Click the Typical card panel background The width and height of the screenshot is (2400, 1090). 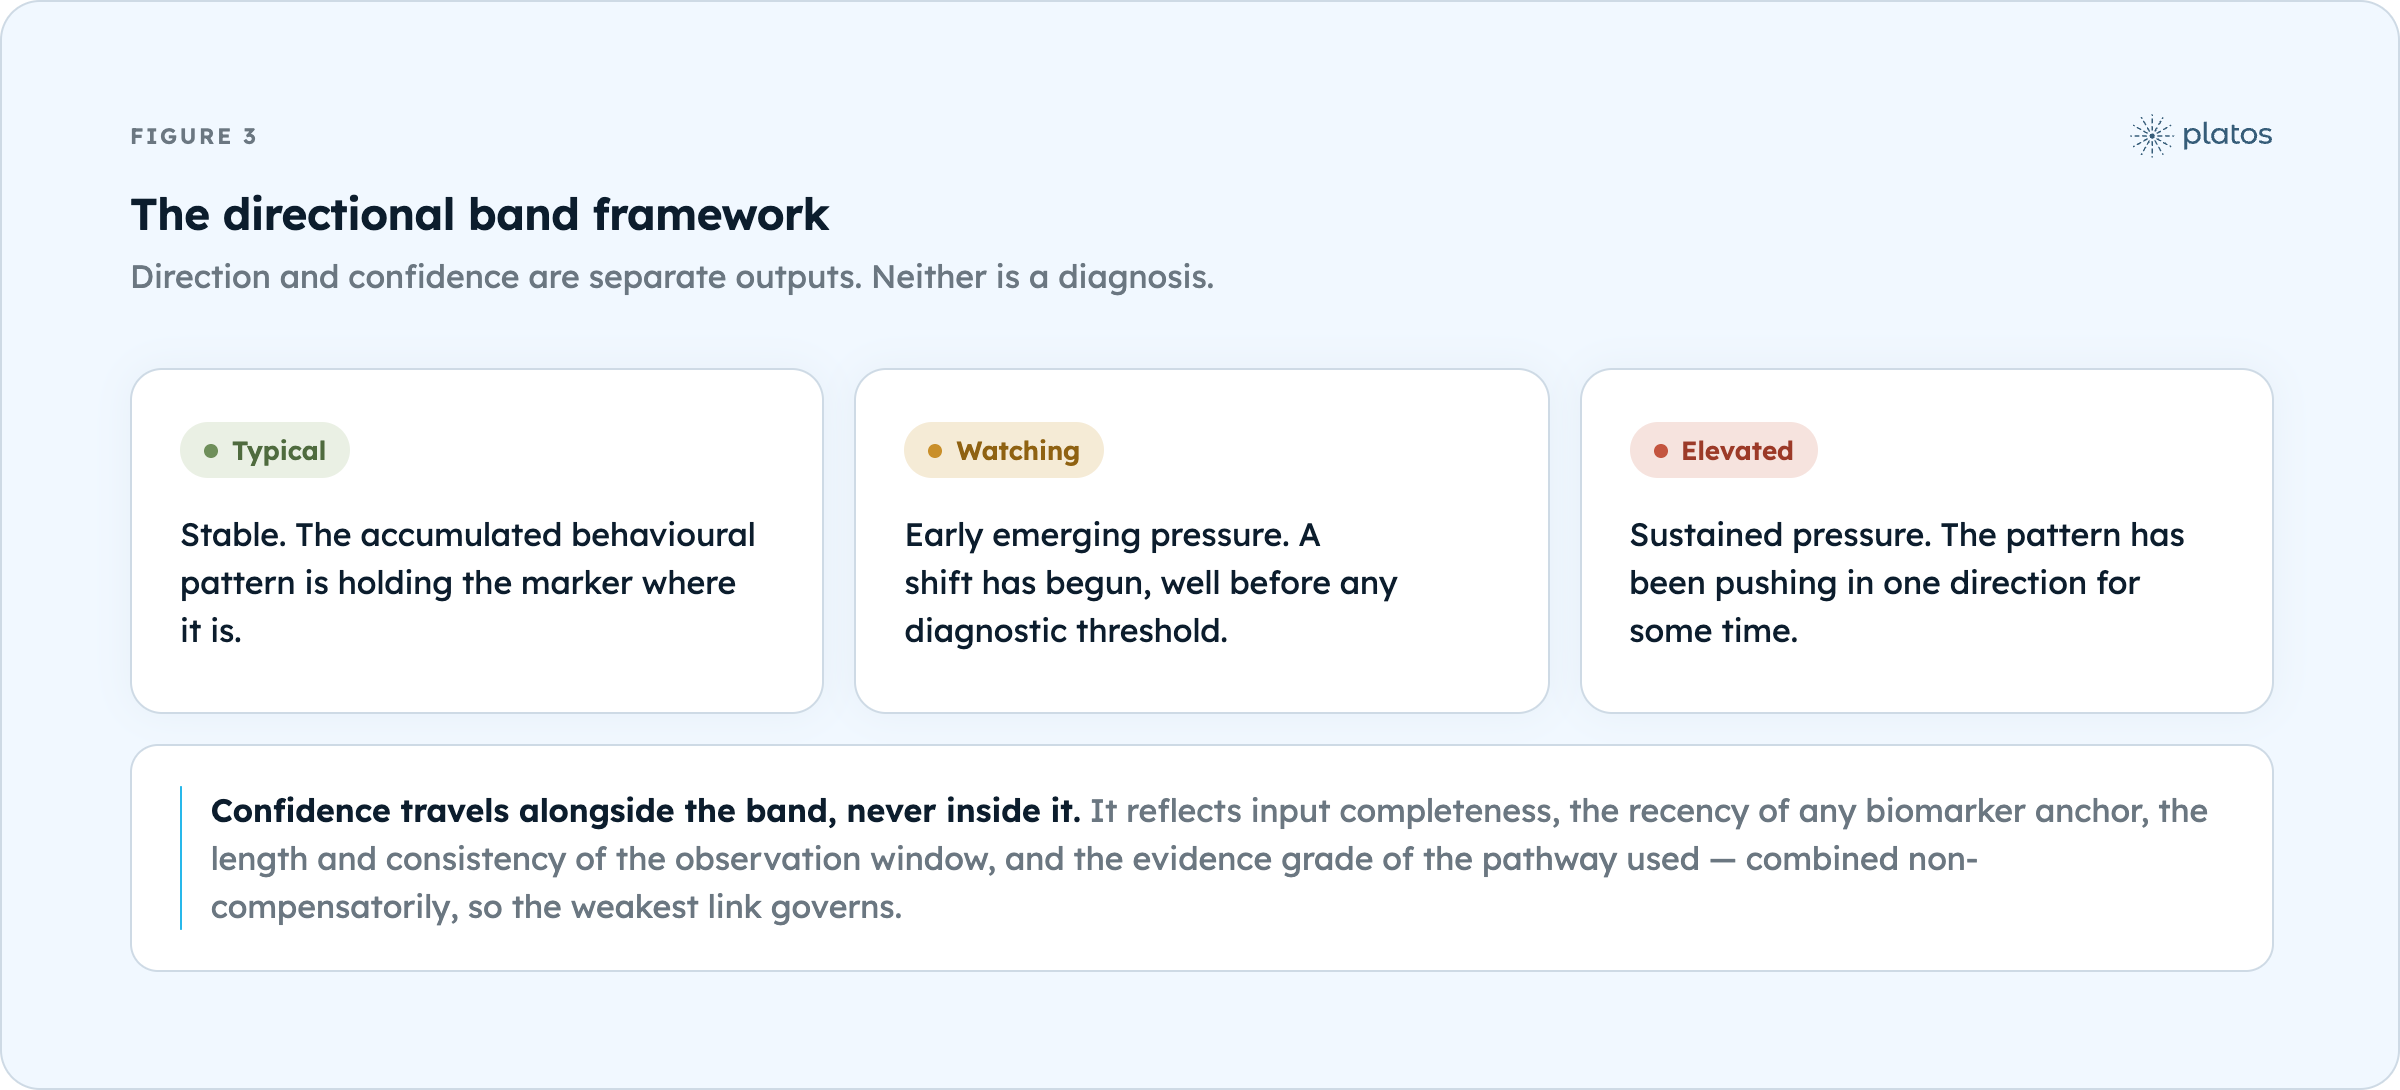pos(477,541)
